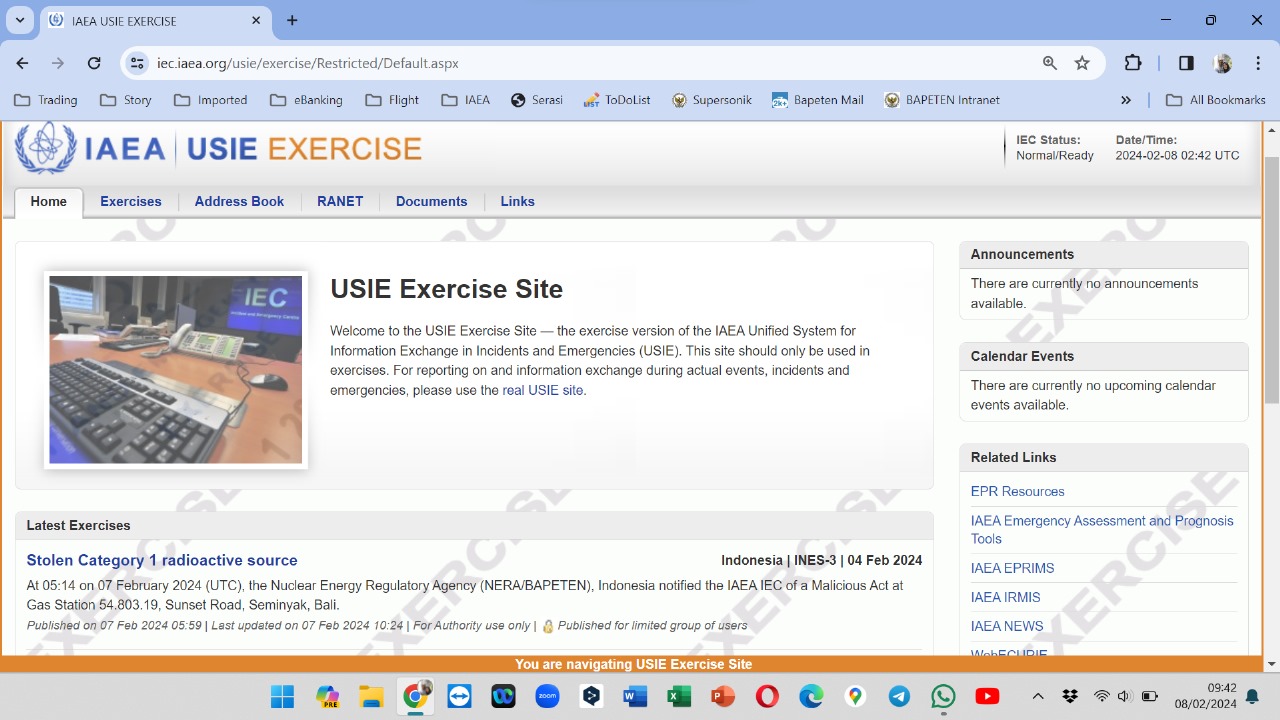Click the zoom magnifier in the address bar
Viewport: 1280px width, 720px height.
(1050, 63)
